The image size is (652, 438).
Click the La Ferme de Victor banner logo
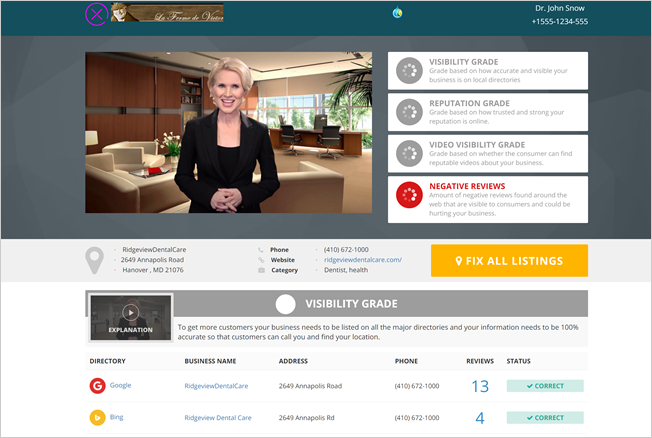pos(167,13)
